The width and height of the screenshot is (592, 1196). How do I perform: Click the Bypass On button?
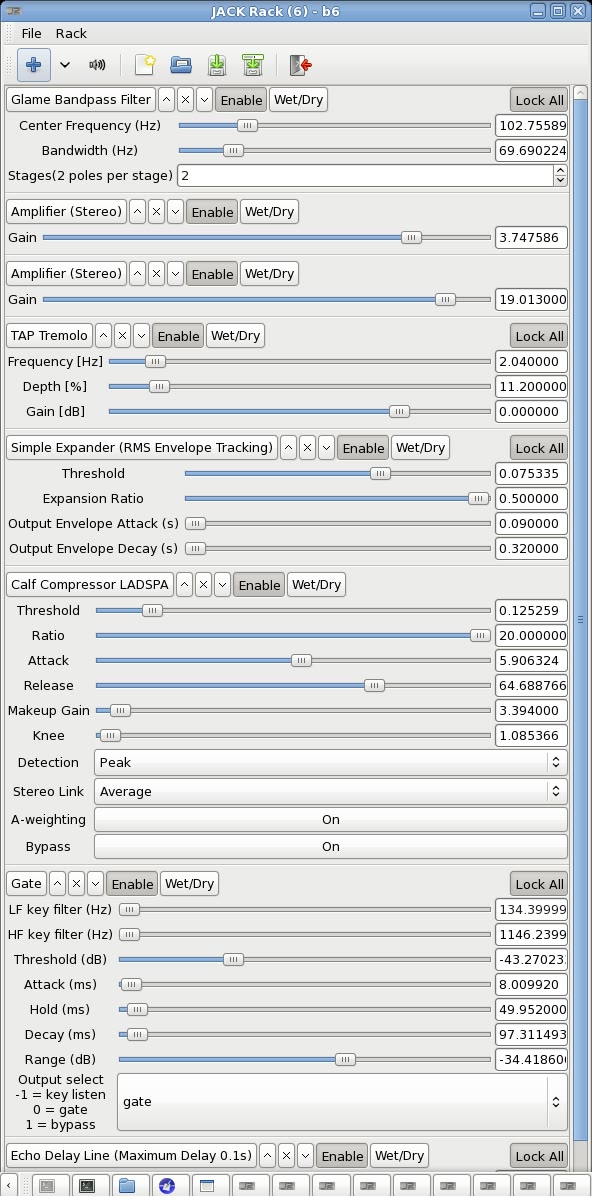pos(330,846)
